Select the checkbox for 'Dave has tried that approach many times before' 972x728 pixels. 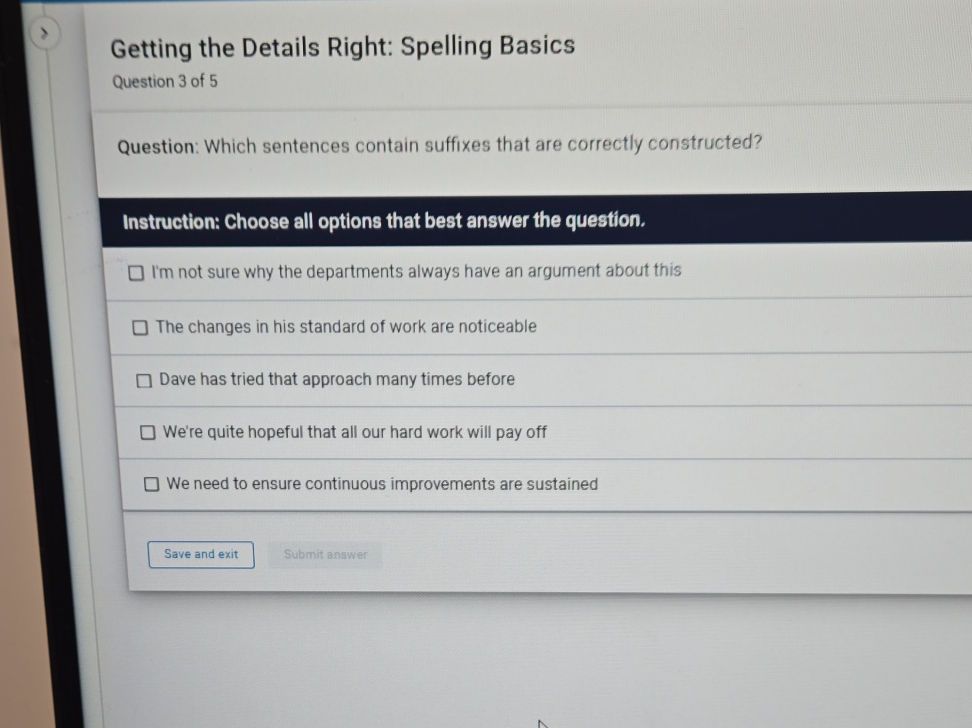click(144, 379)
